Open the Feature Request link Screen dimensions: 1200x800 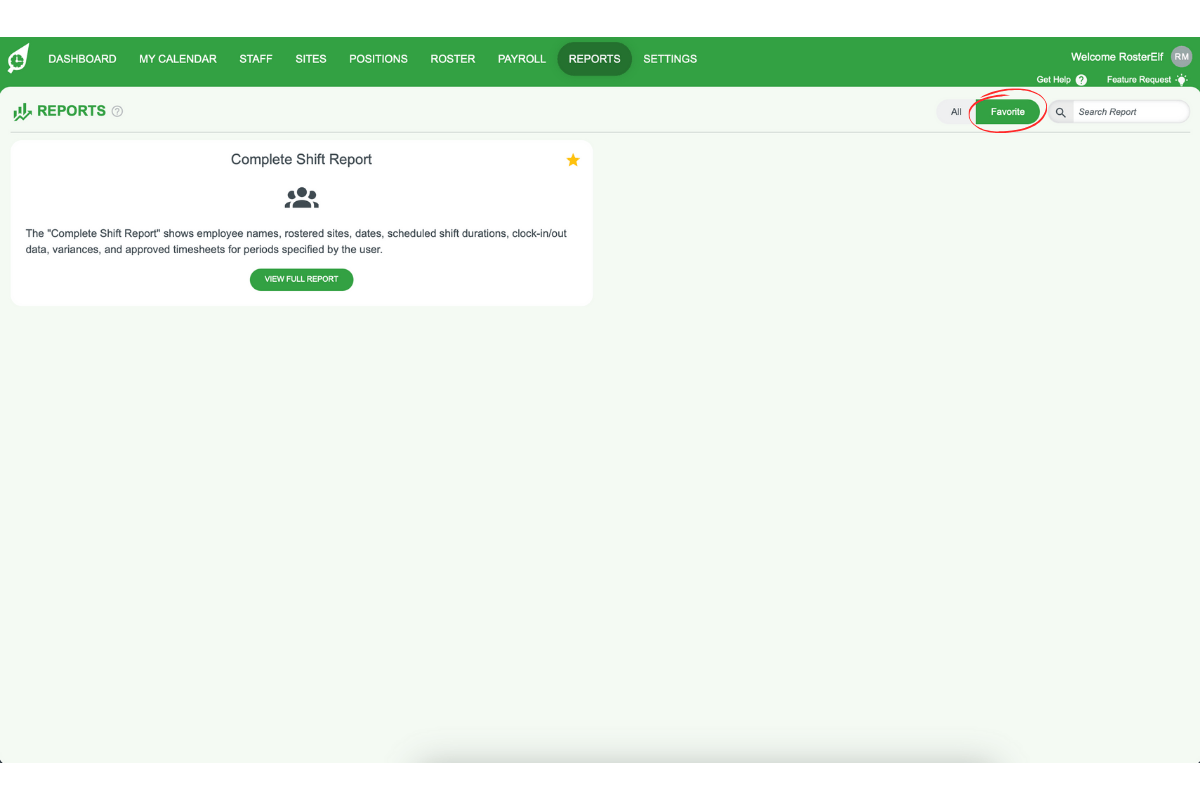point(1139,80)
